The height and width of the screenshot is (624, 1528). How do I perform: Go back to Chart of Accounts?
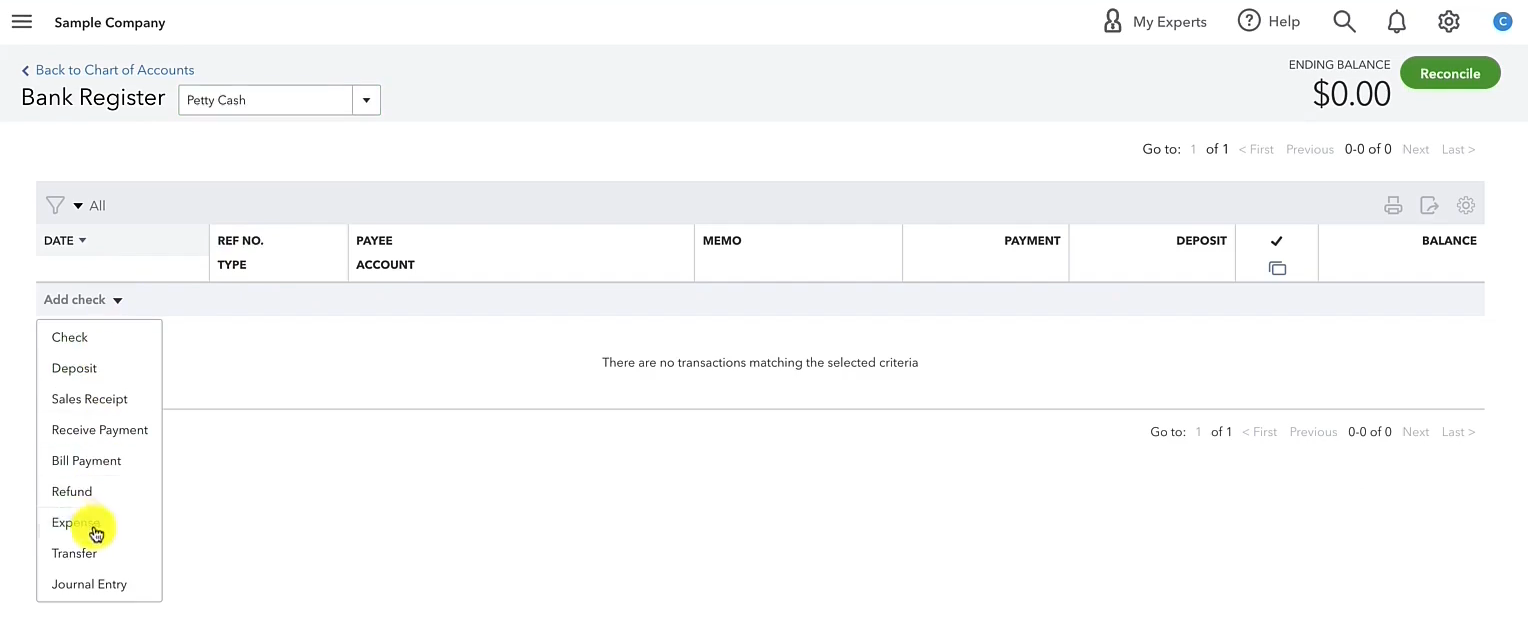pos(108,70)
